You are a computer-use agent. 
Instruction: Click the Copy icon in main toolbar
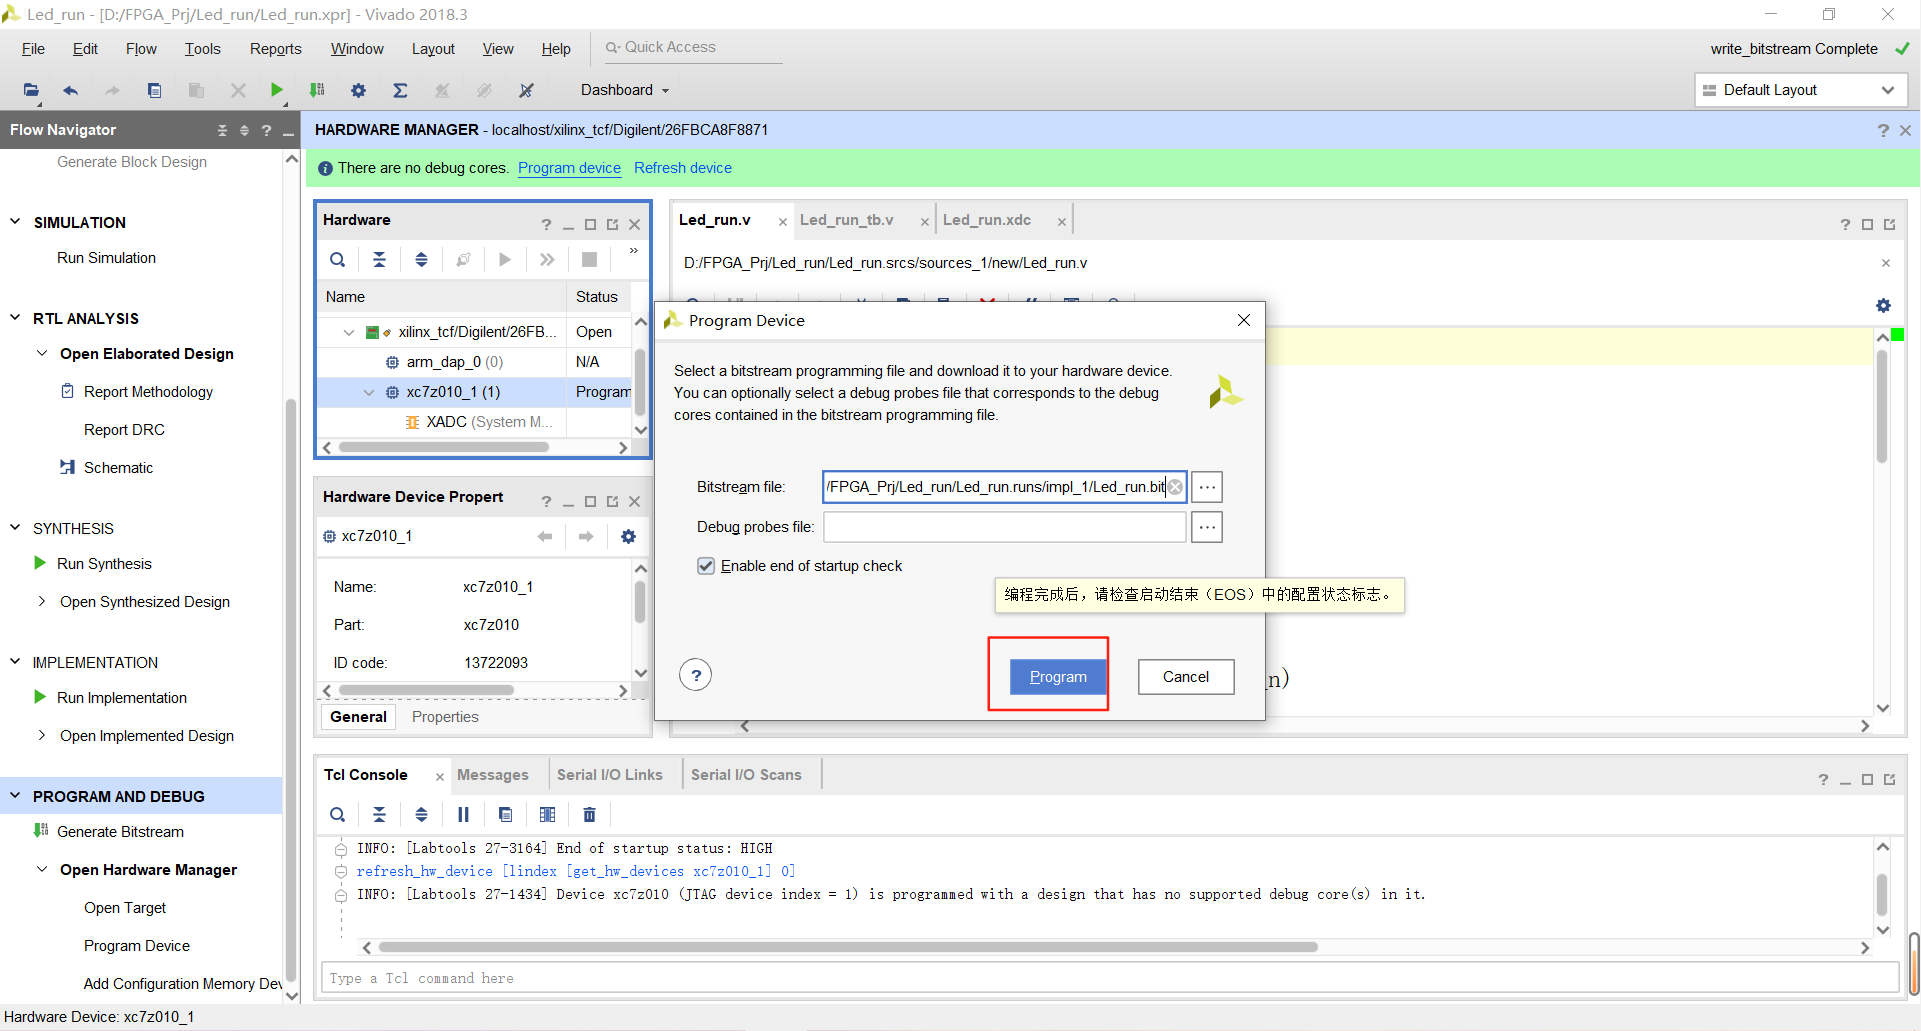point(154,90)
